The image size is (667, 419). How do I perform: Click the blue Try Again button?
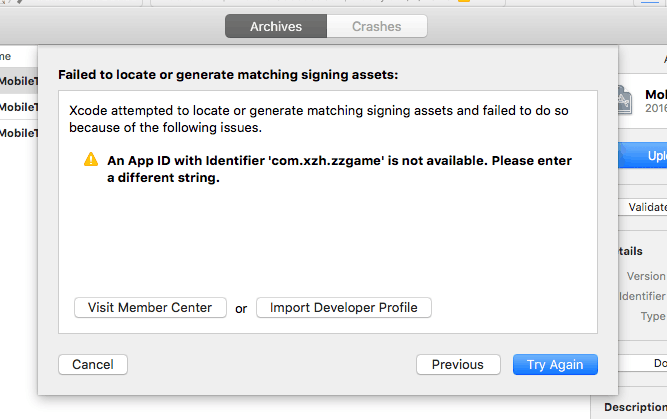555,365
